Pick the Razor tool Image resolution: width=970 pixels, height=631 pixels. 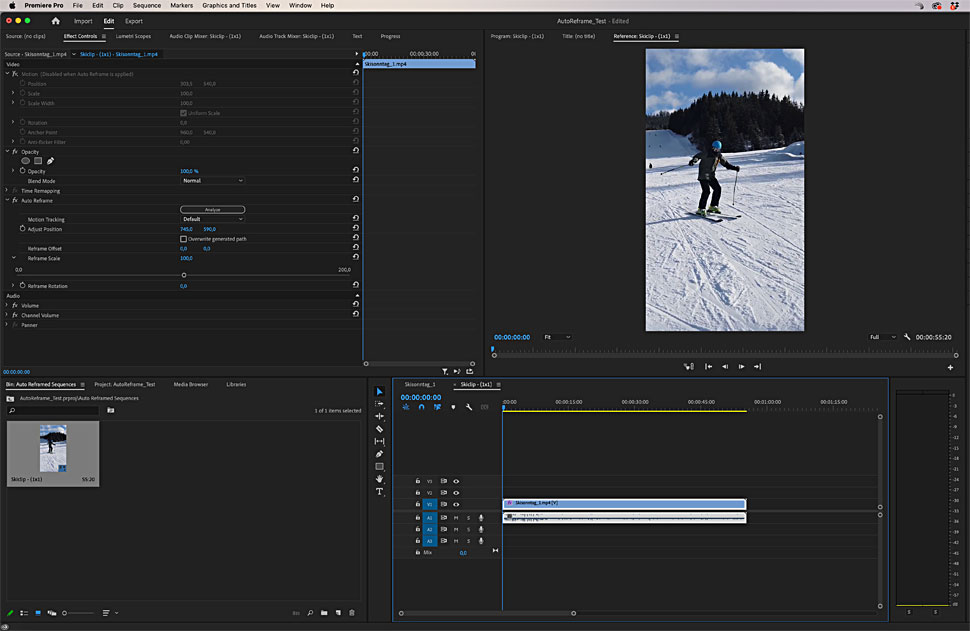[x=379, y=429]
